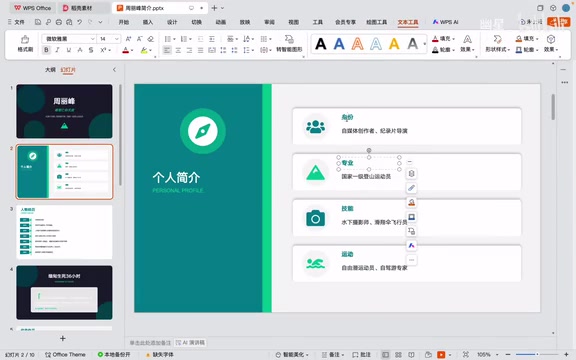Add a new slide with plus button
576x360 pixels.
(x=63, y=338)
